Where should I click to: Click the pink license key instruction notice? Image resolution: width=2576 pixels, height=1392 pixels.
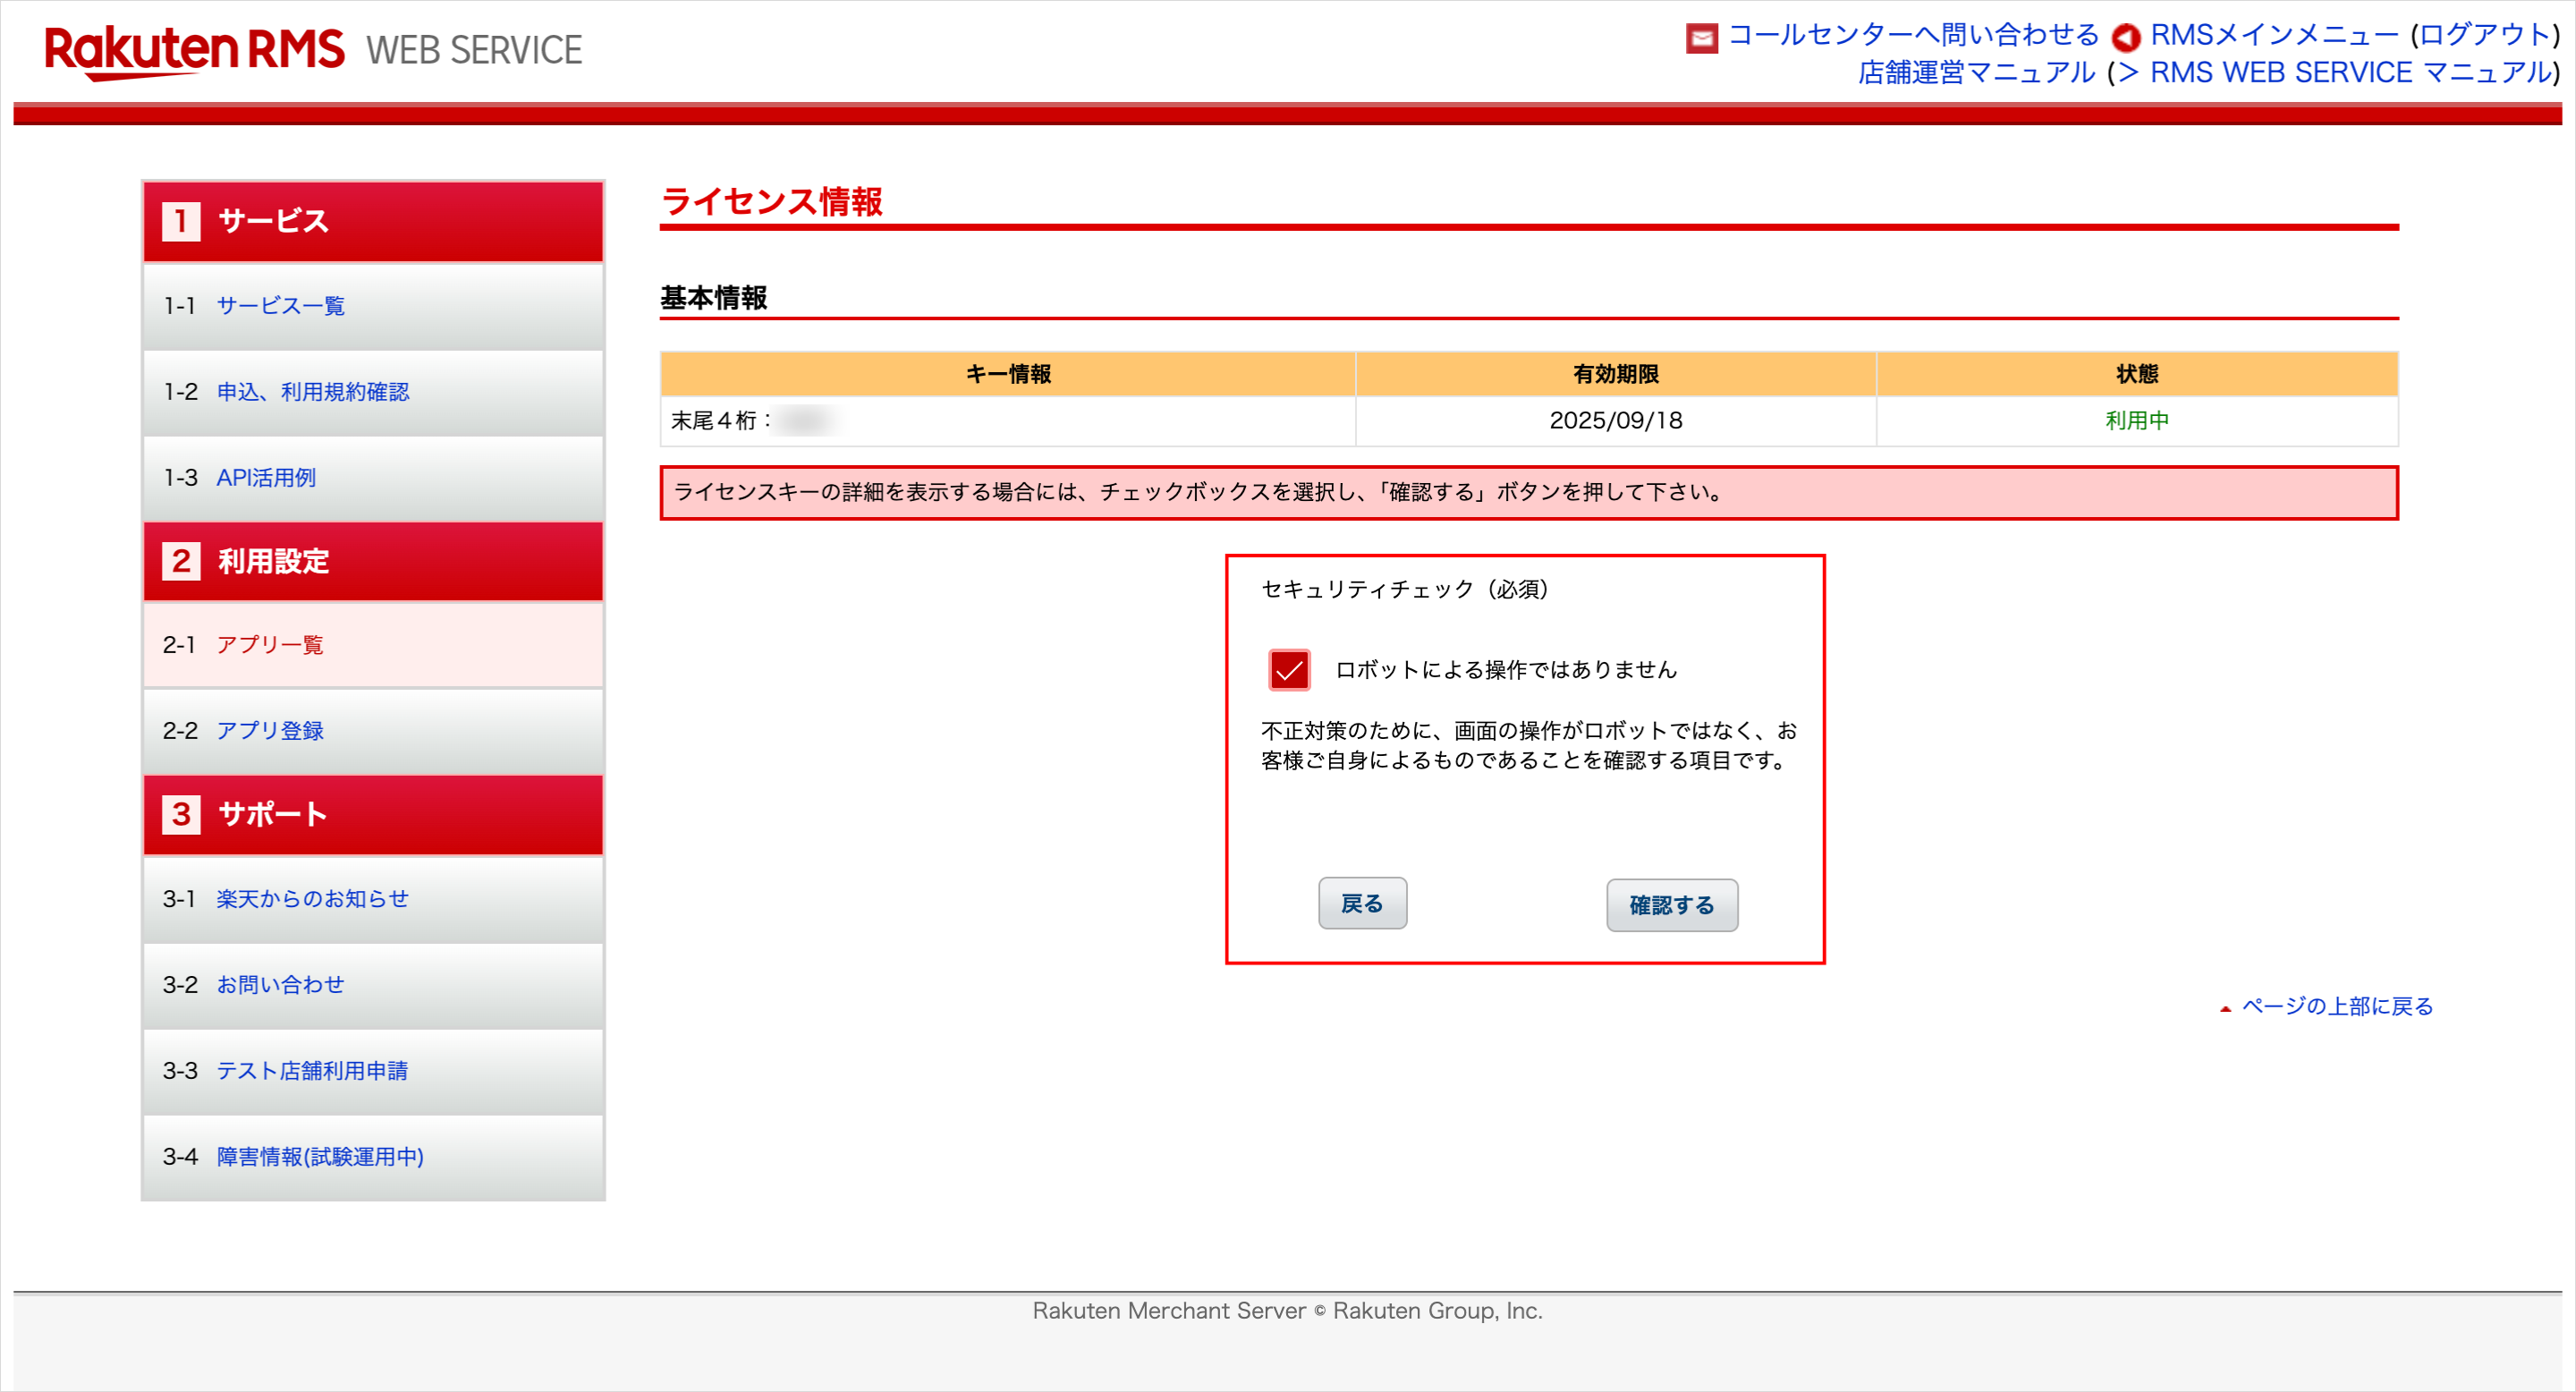1529,493
